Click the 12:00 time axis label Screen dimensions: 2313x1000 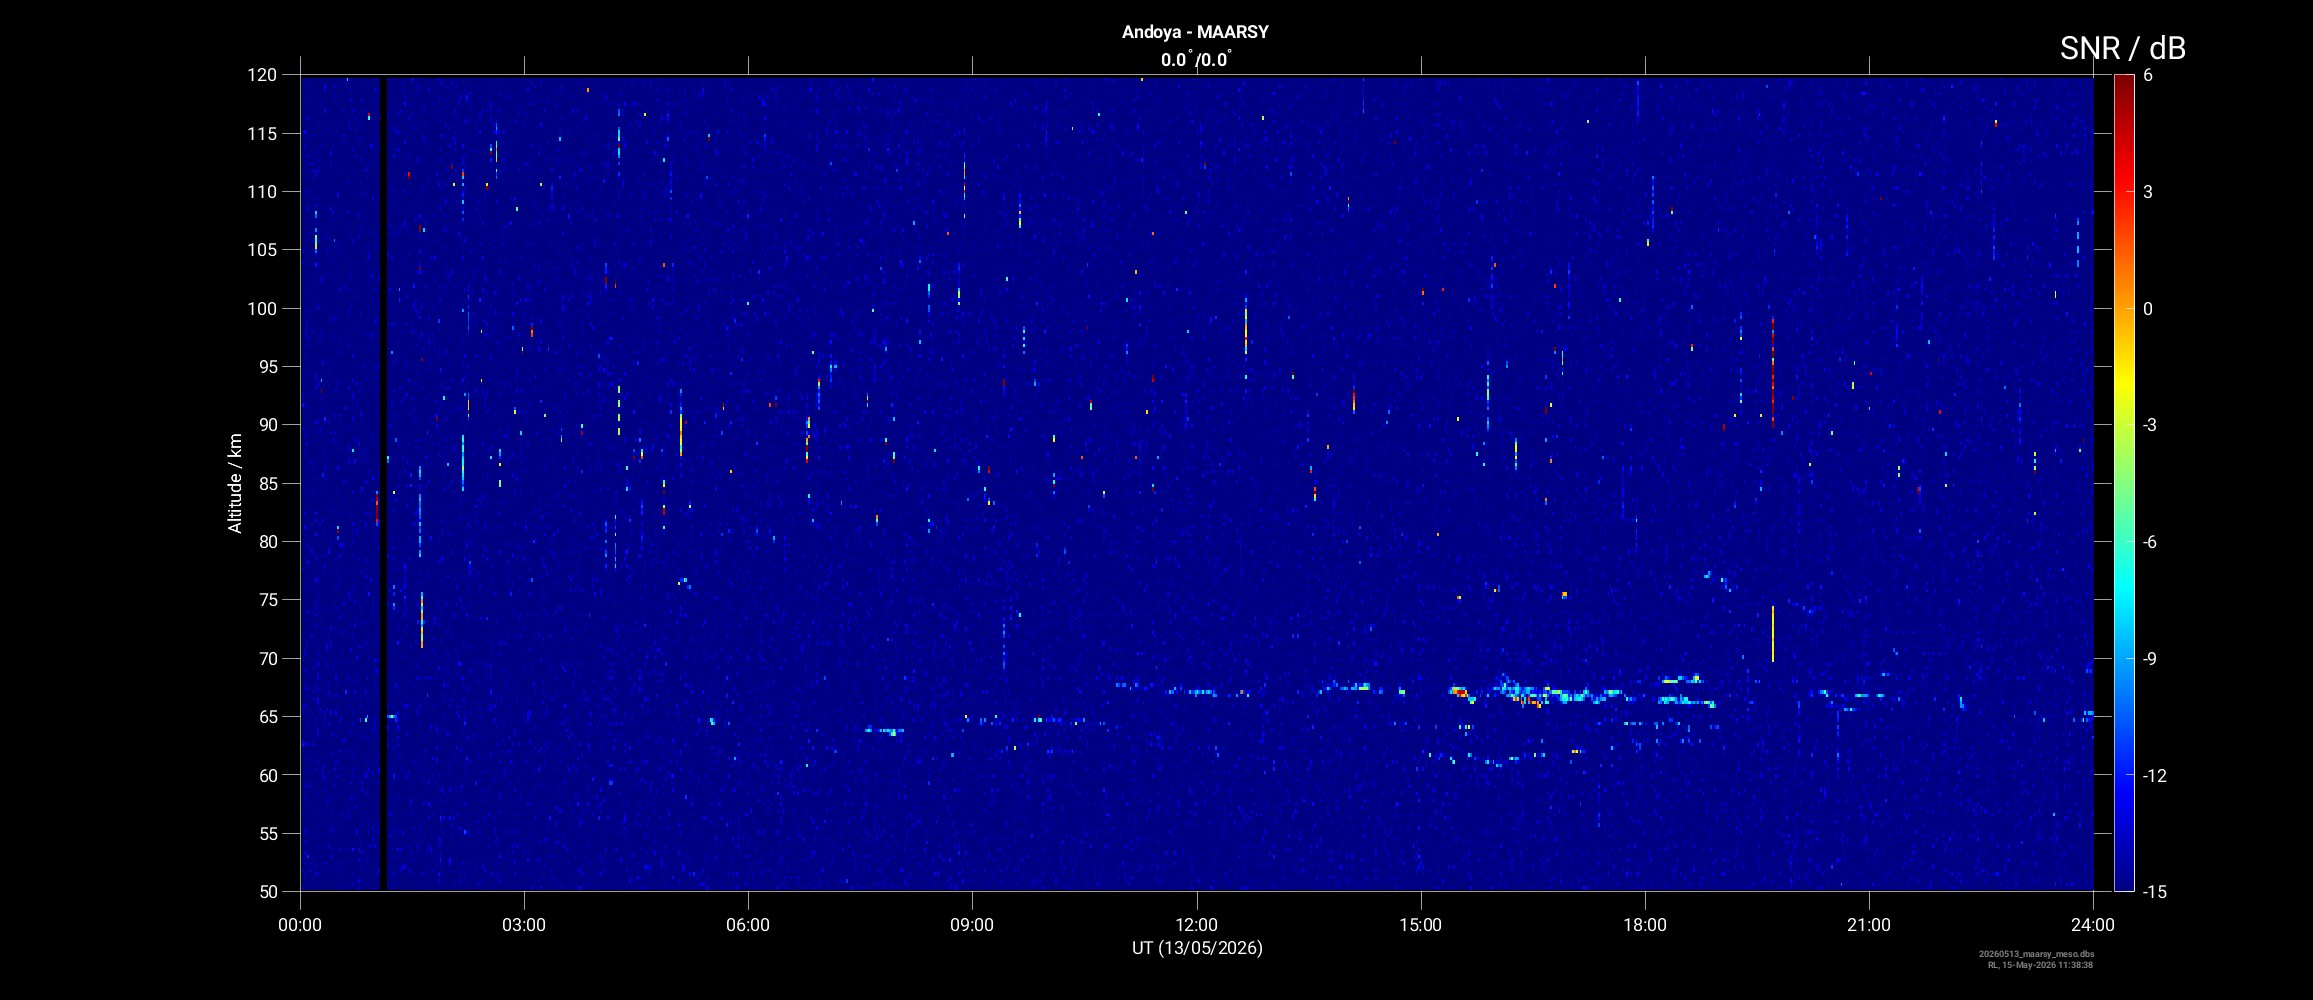1196,925
